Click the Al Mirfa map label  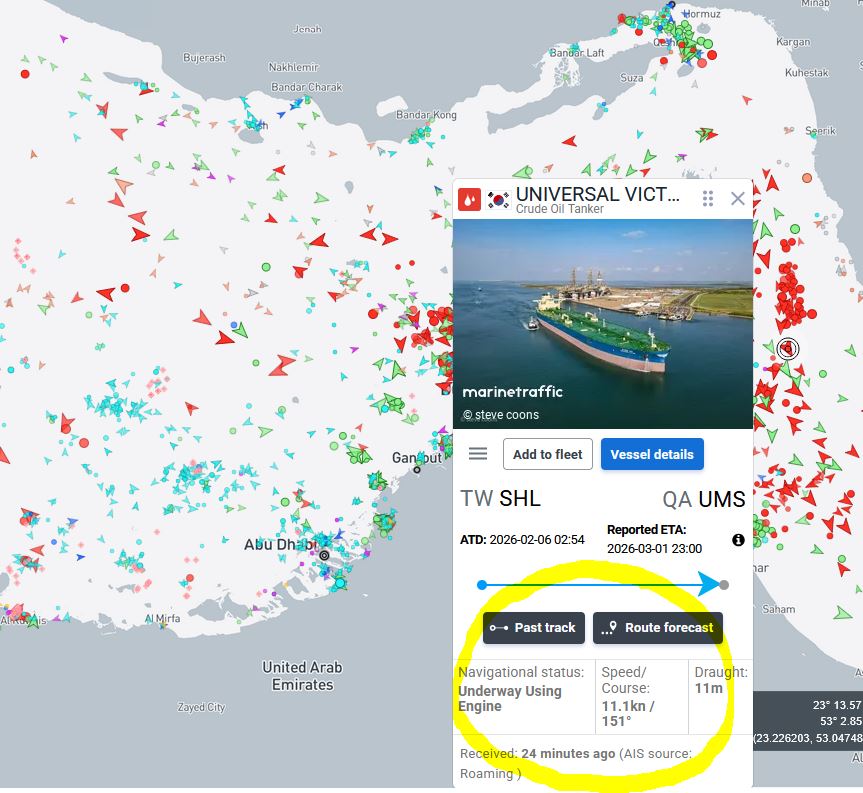(x=163, y=618)
